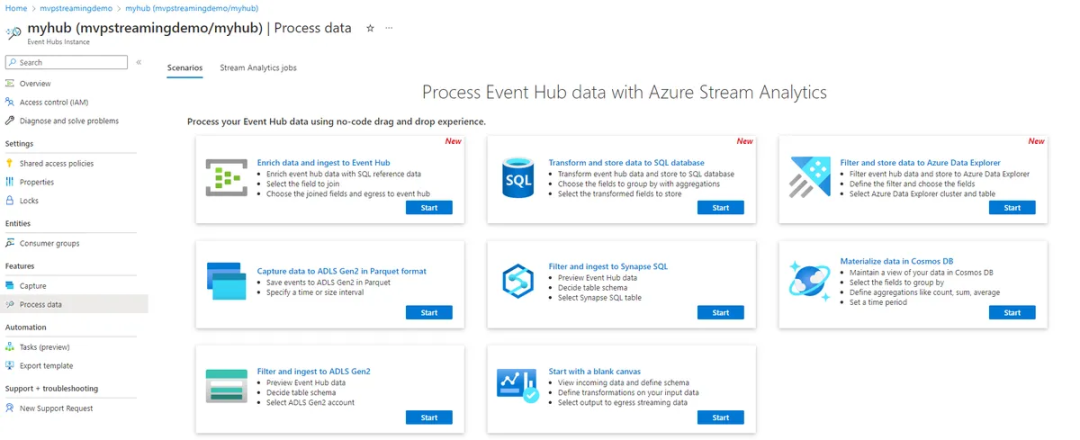This screenshot has height=440, width=1080.
Task: Open Access control (IAM) in sidebar
Action: (54, 102)
